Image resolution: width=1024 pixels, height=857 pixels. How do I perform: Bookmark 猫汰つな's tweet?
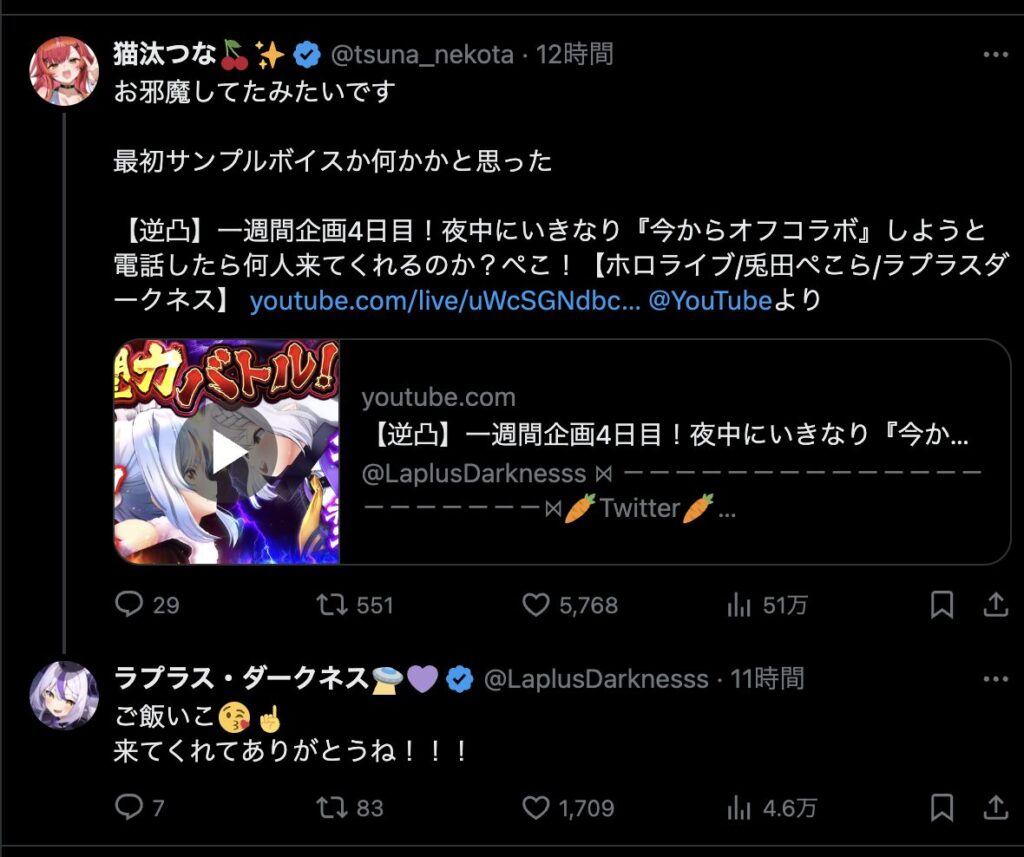[x=942, y=605]
